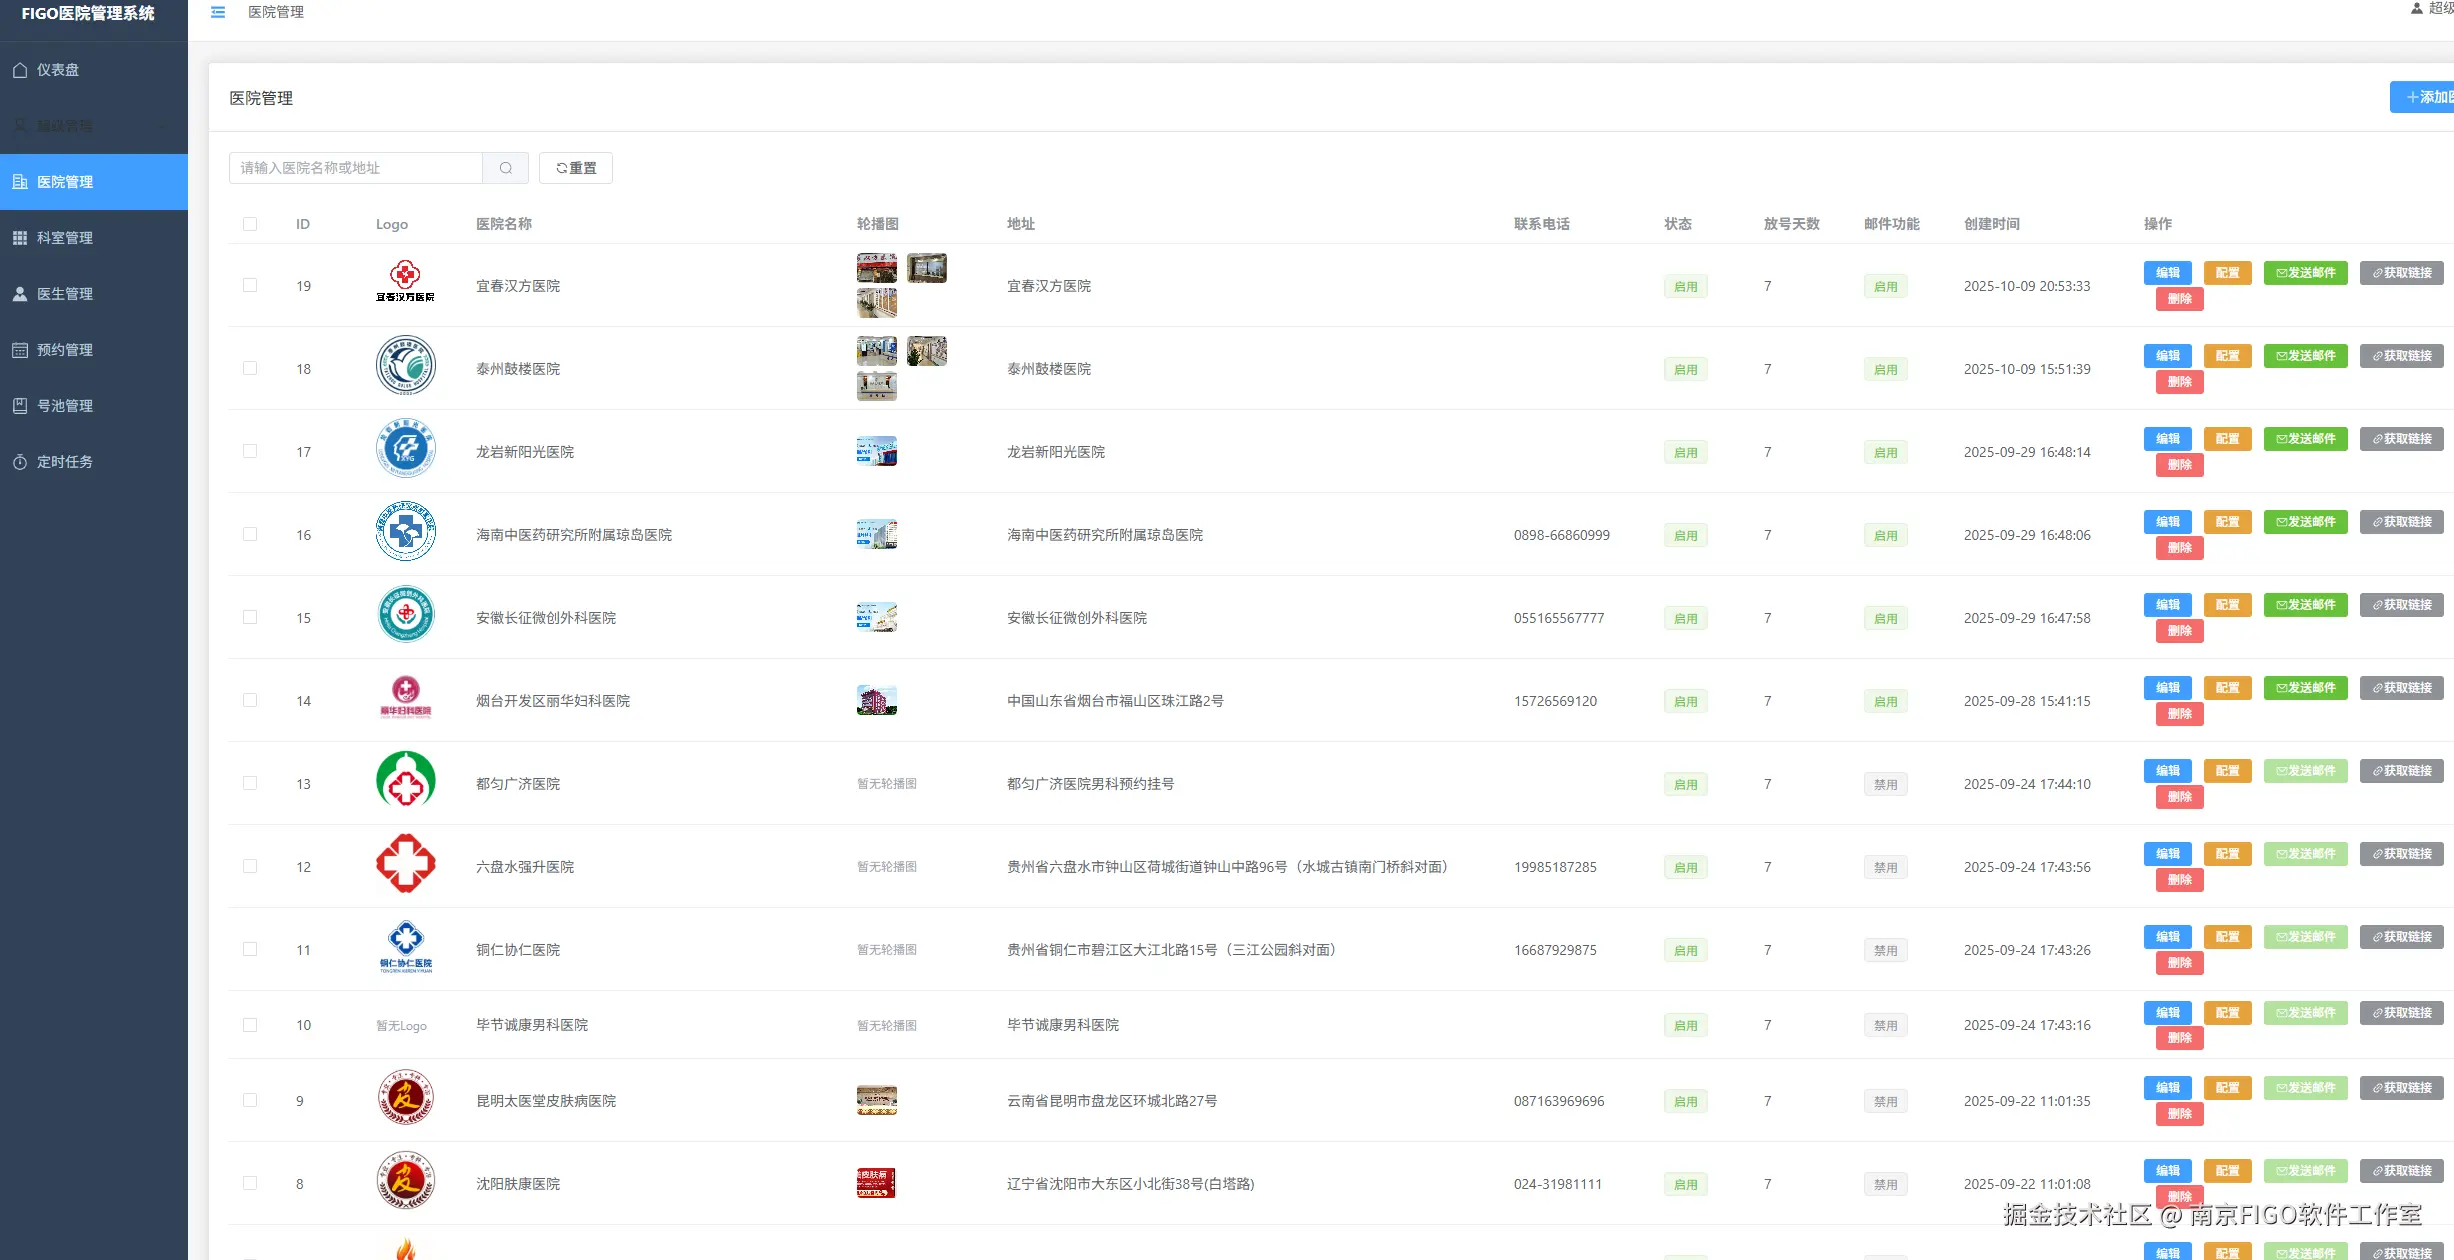Check the row checkbox for ID 17
The height and width of the screenshot is (1260, 2454).
250,451
